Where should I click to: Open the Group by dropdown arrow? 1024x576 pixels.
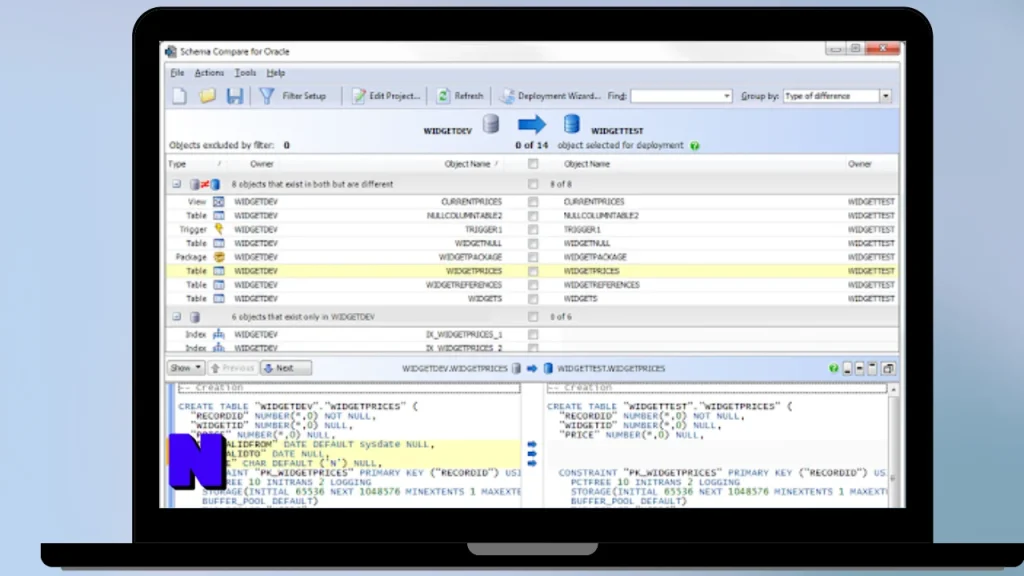pos(886,96)
